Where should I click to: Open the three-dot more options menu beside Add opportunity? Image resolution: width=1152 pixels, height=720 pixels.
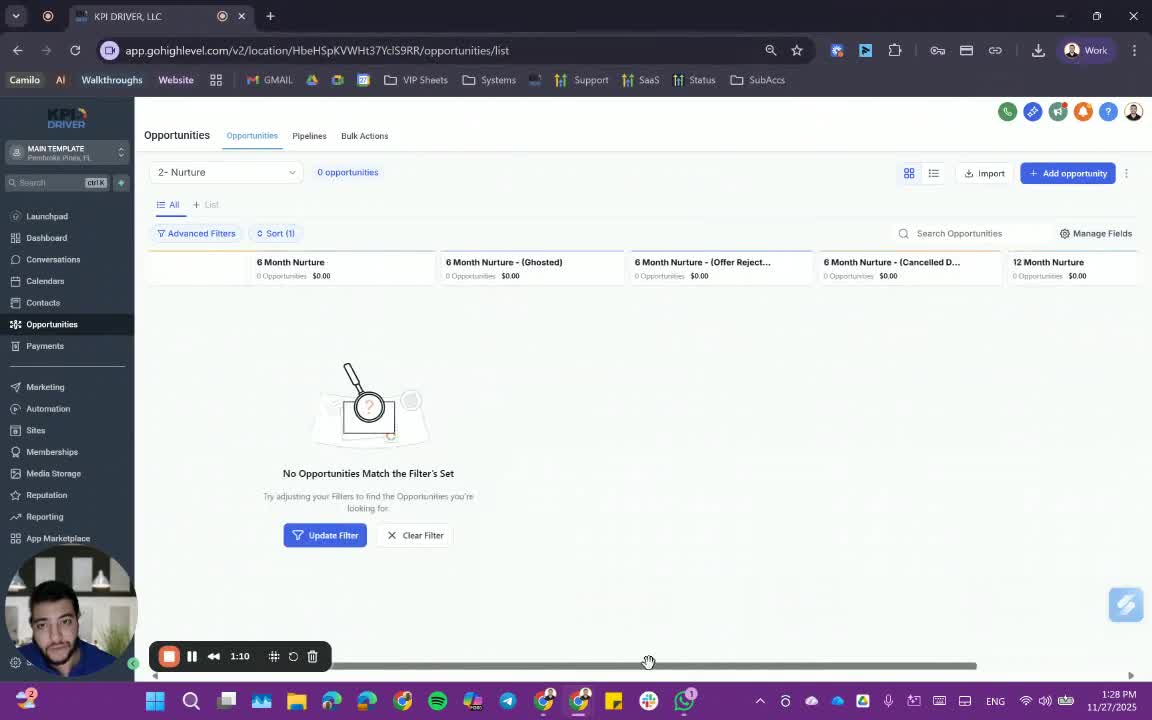coord(1126,173)
